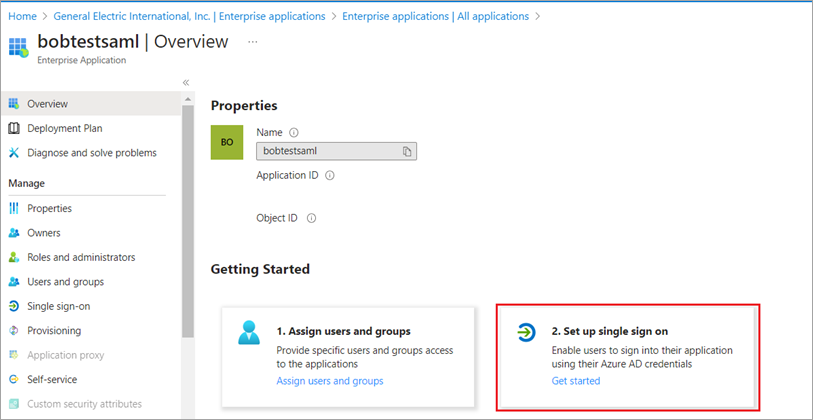Viewport: 813px width, 420px height.
Task: Click the Properties bars icon in sidebar
Action: click(x=14, y=208)
